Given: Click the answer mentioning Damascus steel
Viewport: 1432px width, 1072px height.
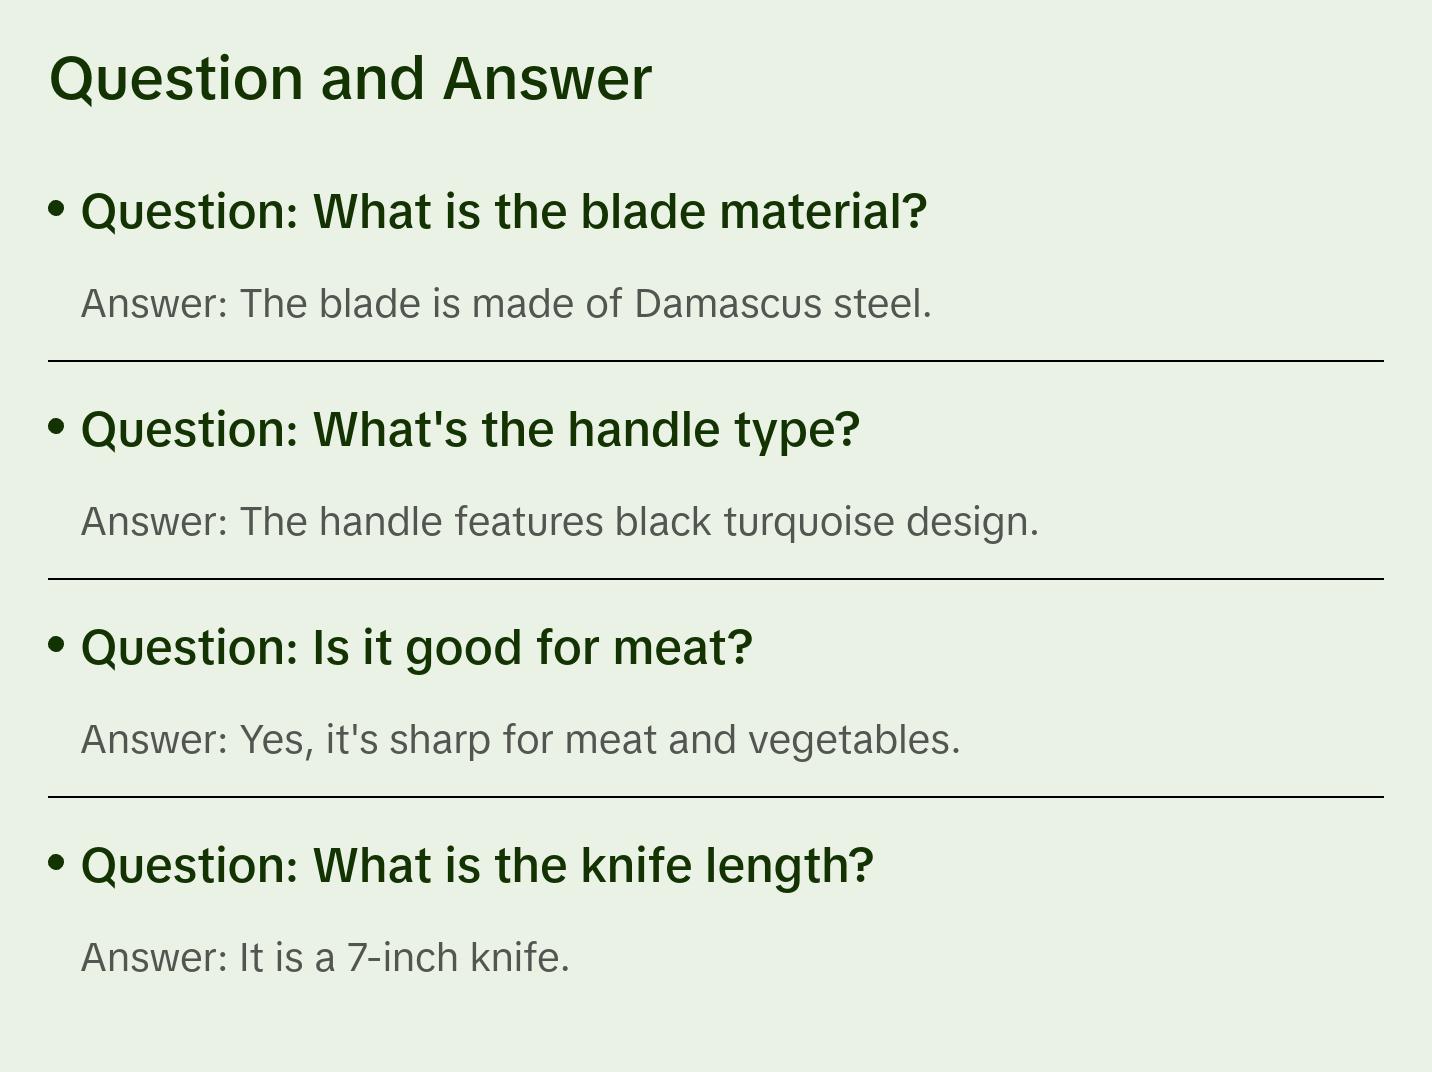Looking at the screenshot, I should [x=506, y=303].
